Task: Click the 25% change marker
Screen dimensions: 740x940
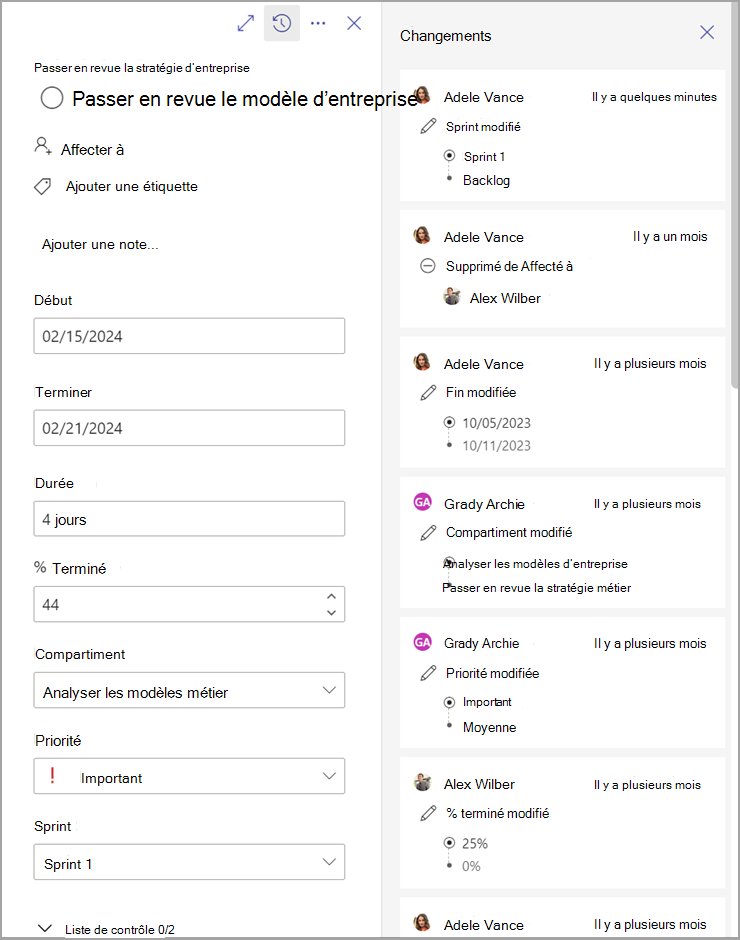Action: coord(449,843)
